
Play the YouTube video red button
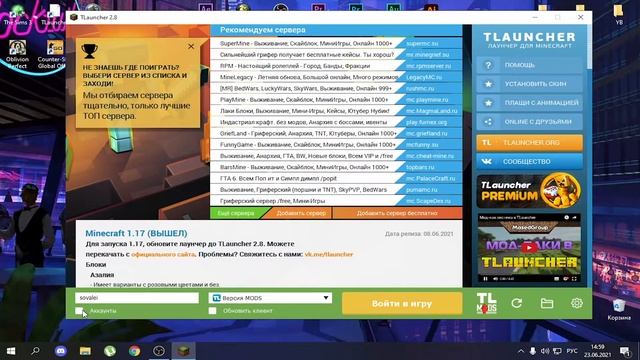click(x=529, y=247)
